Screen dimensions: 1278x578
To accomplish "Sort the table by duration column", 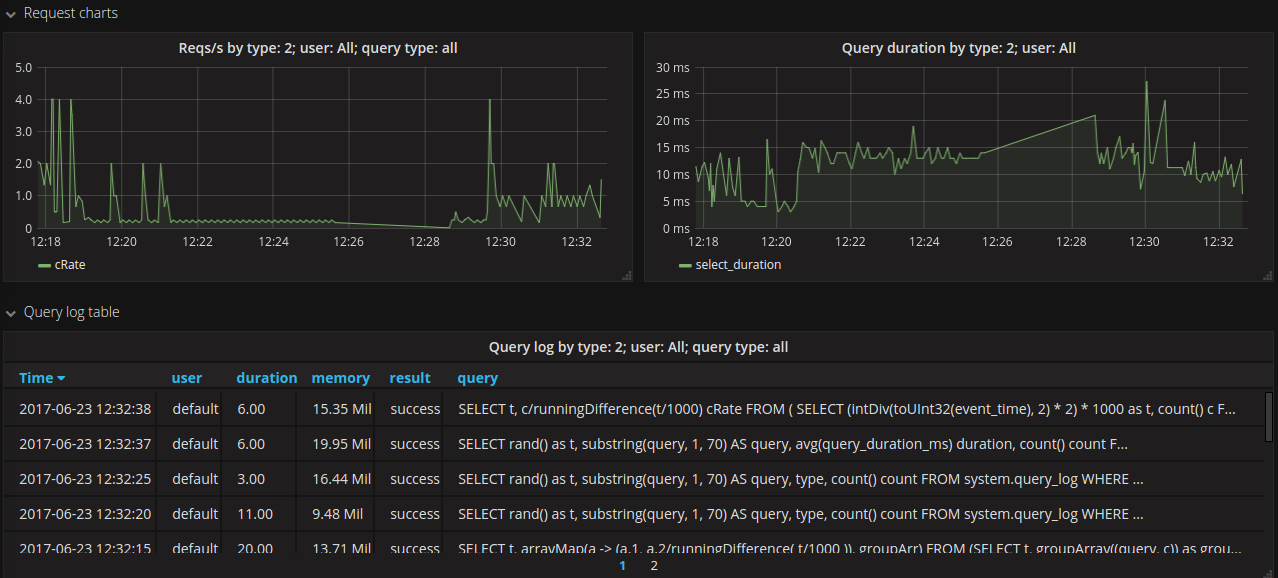I will point(266,378).
